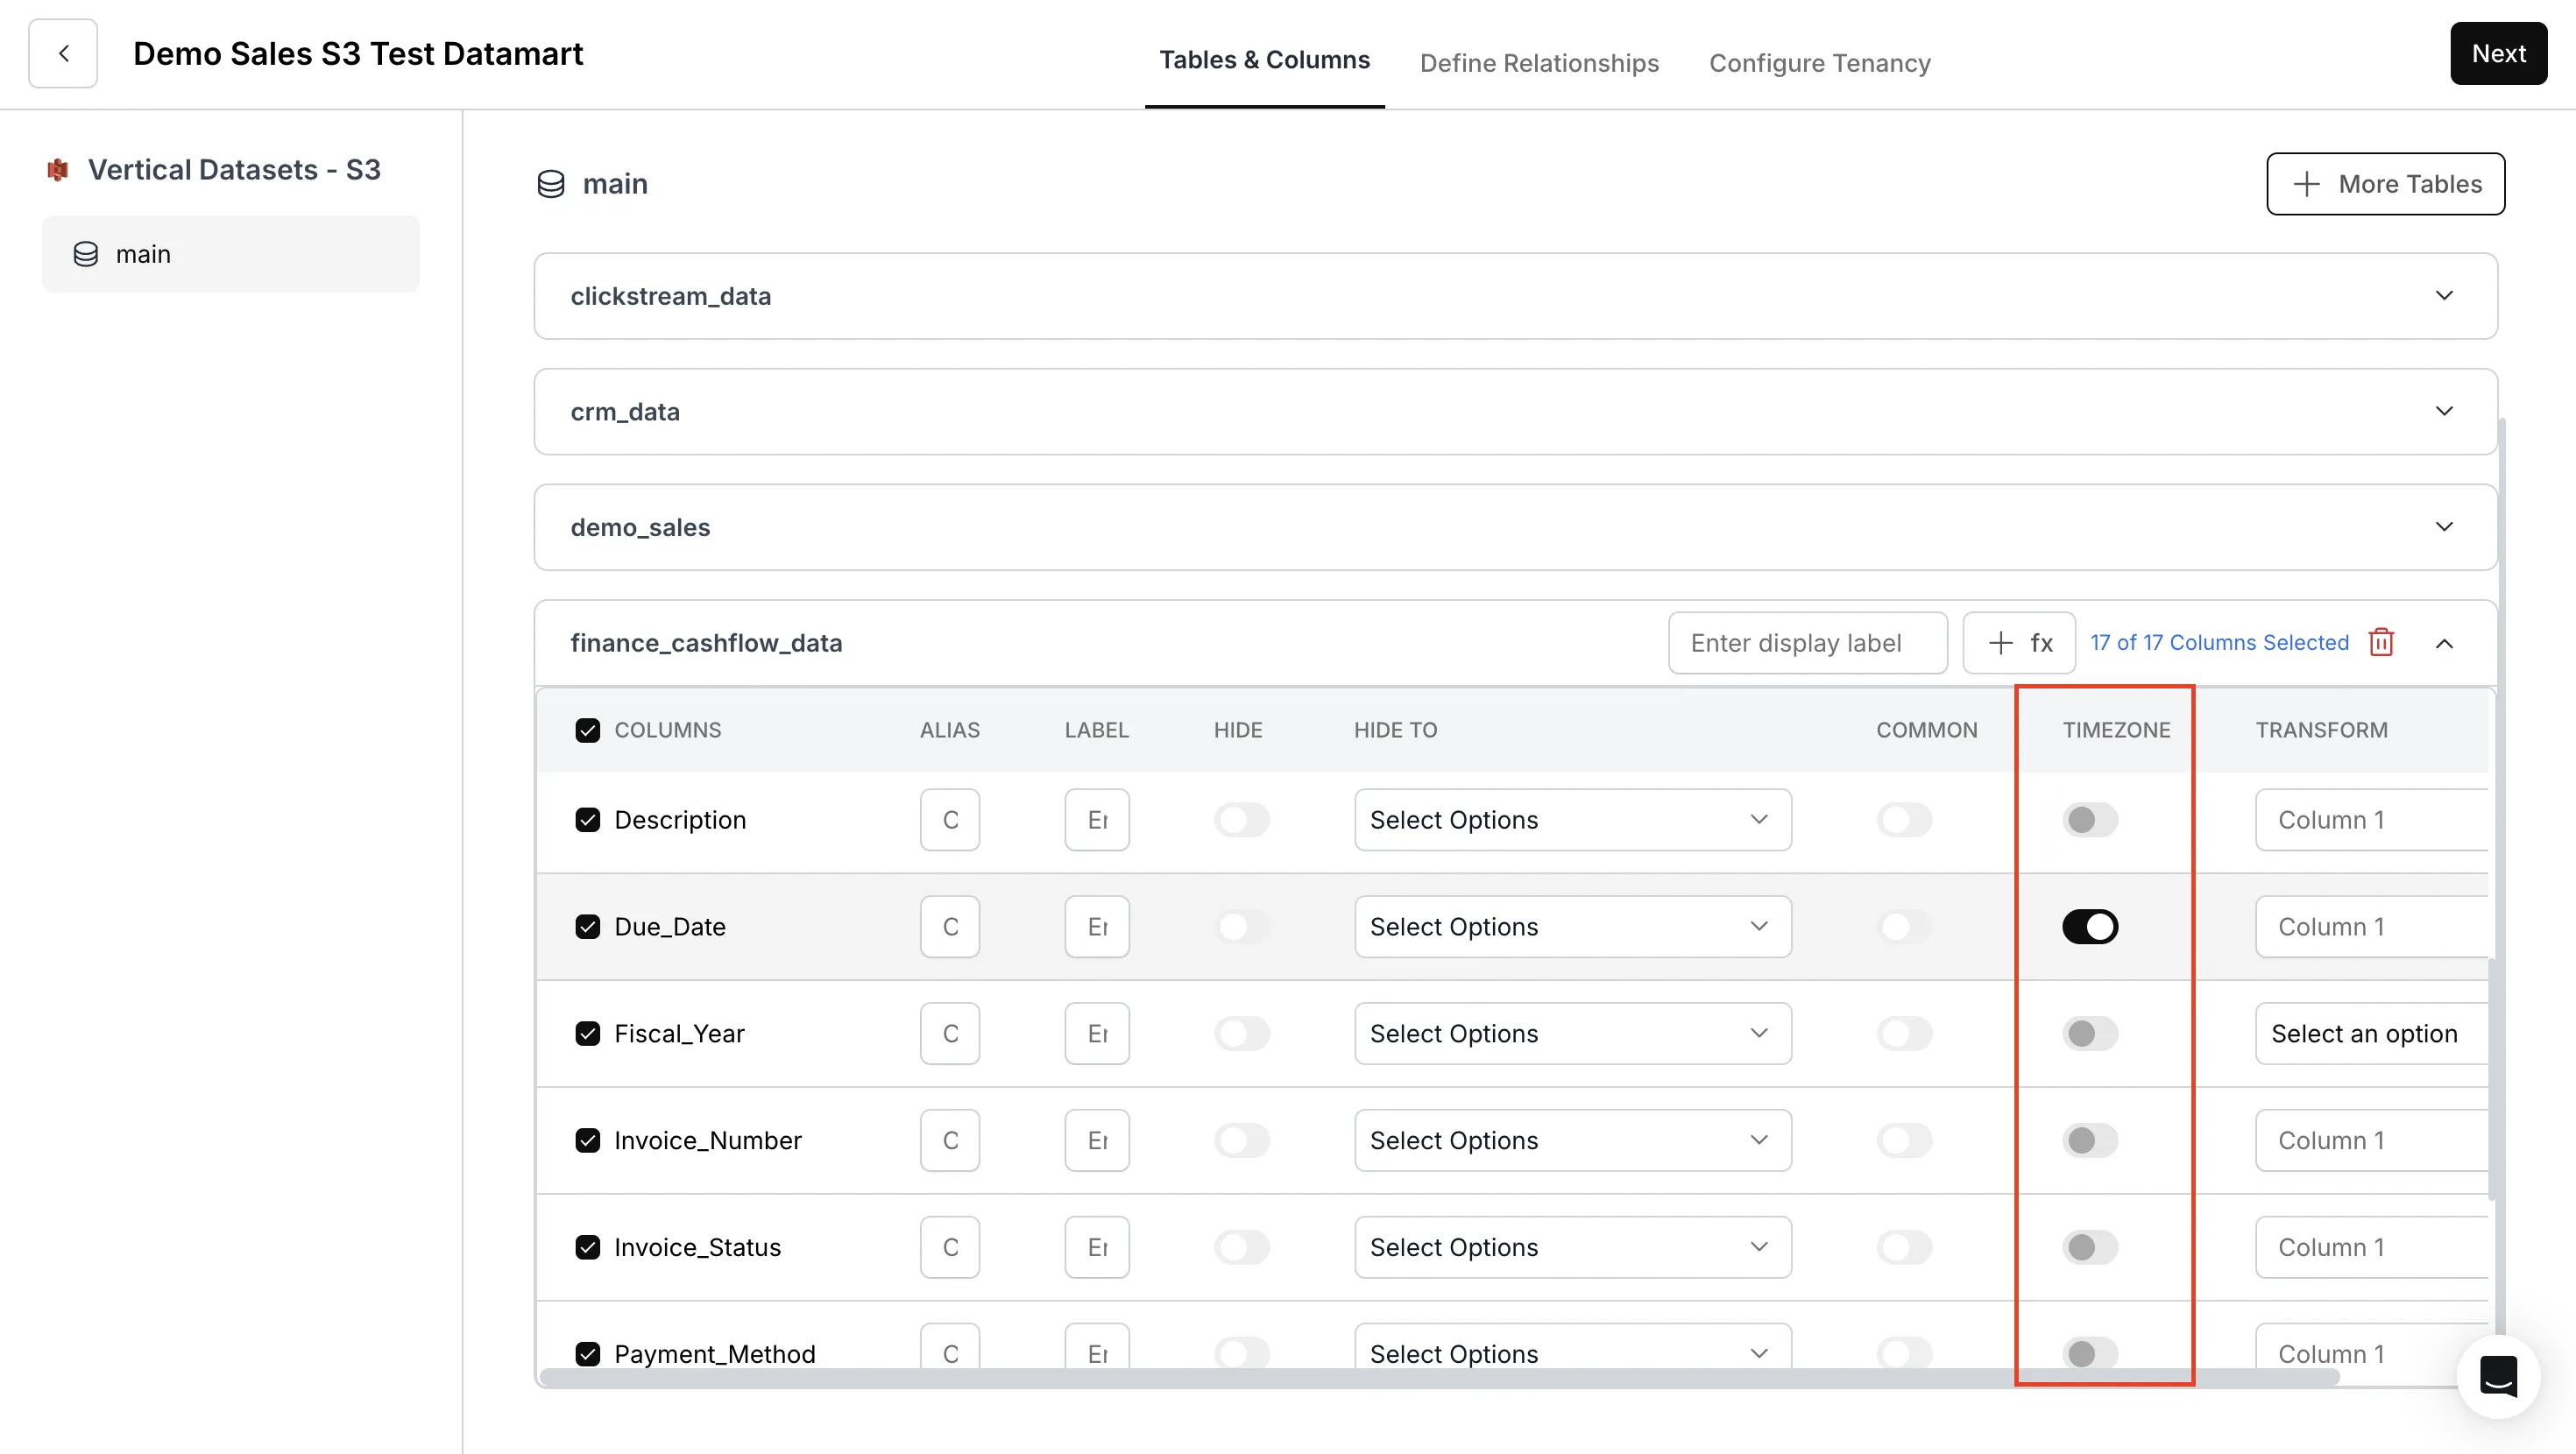Uncheck the Description column checkbox
2576x1454 pixels.
pyautogui.click(x=588, y=820)
